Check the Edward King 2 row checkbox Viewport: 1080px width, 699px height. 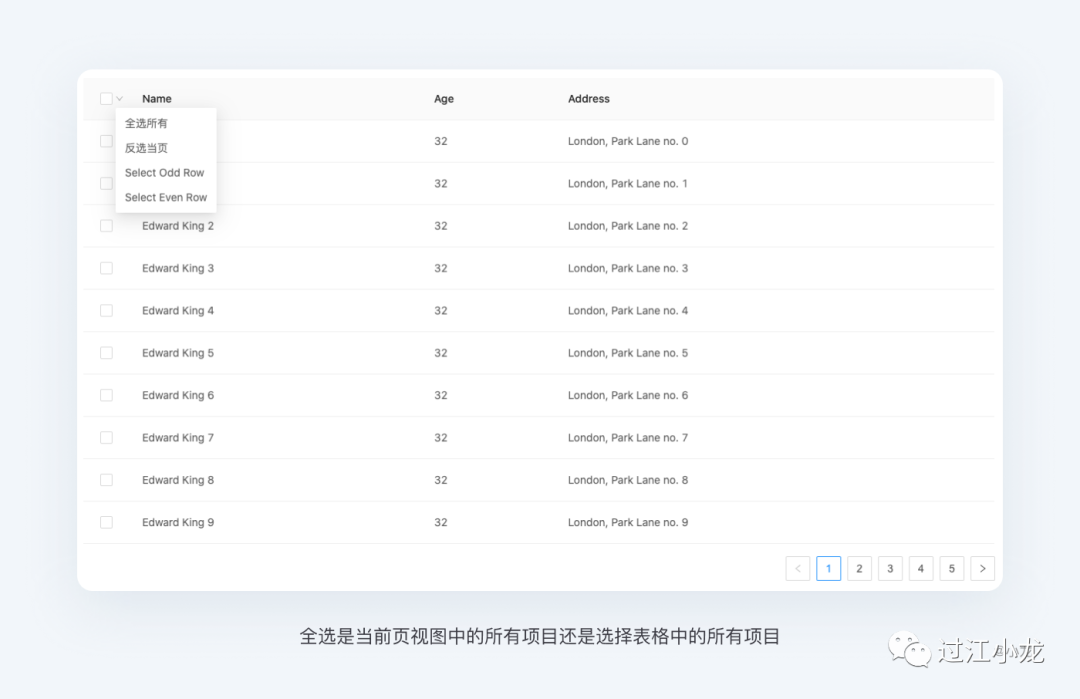point(106,226)
